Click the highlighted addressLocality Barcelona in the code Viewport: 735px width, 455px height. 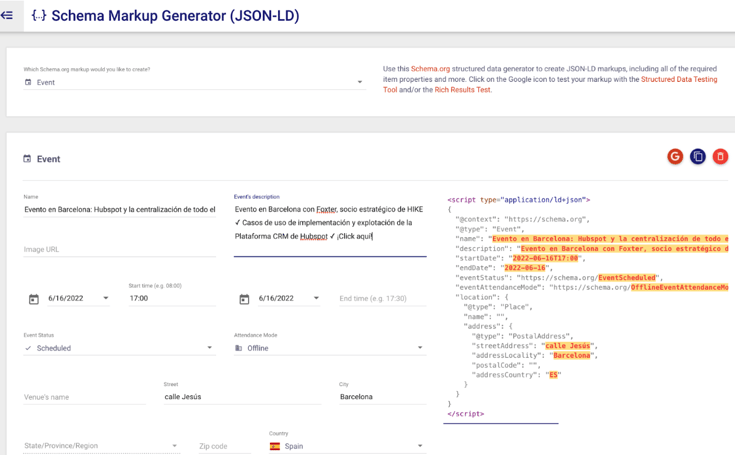[571, 356]
